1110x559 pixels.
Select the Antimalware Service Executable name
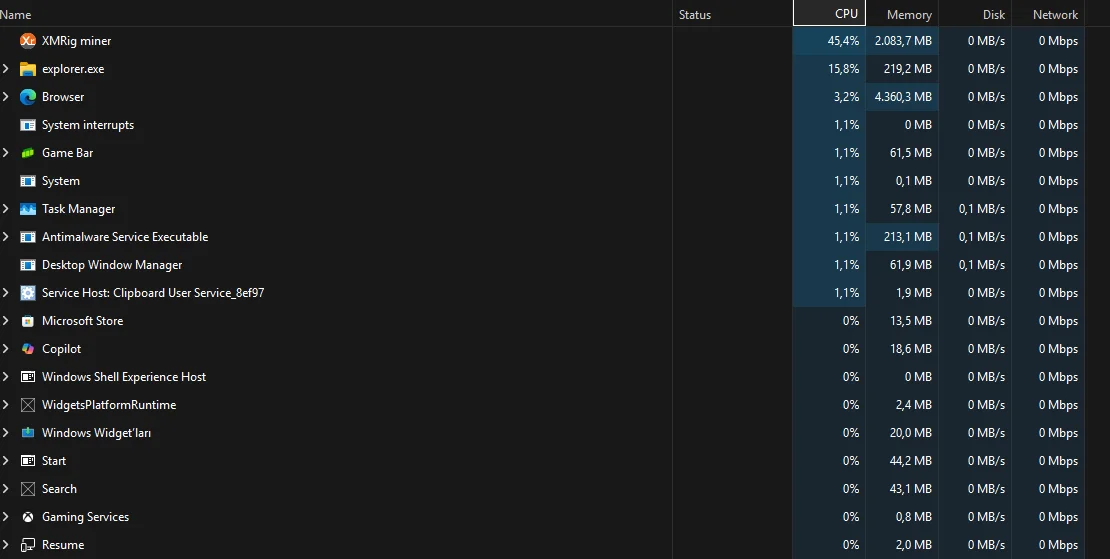pyautogui.click(x=125, y=237)
